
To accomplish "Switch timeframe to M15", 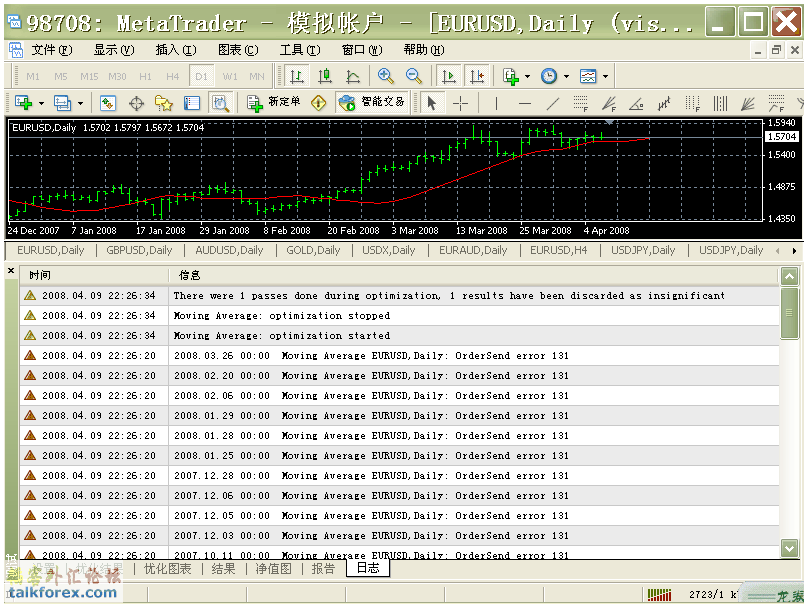I will 89,76.
